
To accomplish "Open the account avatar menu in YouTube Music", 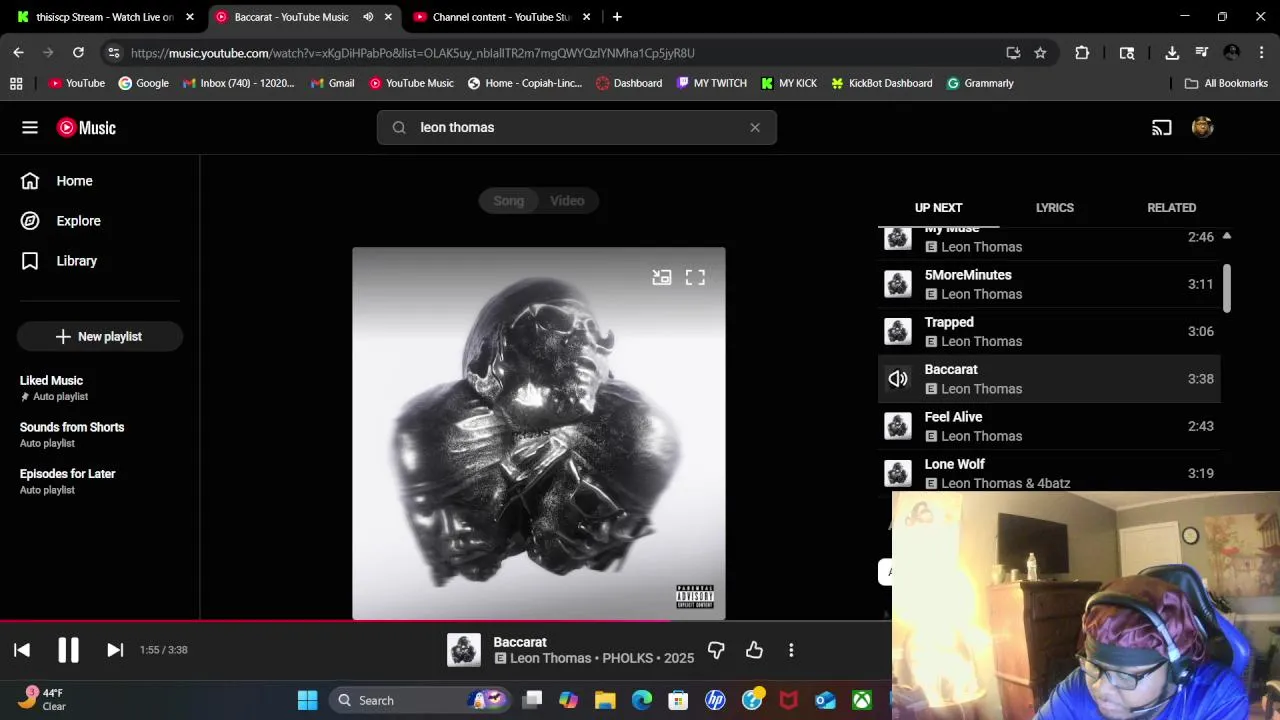I will coord(1202,127).
